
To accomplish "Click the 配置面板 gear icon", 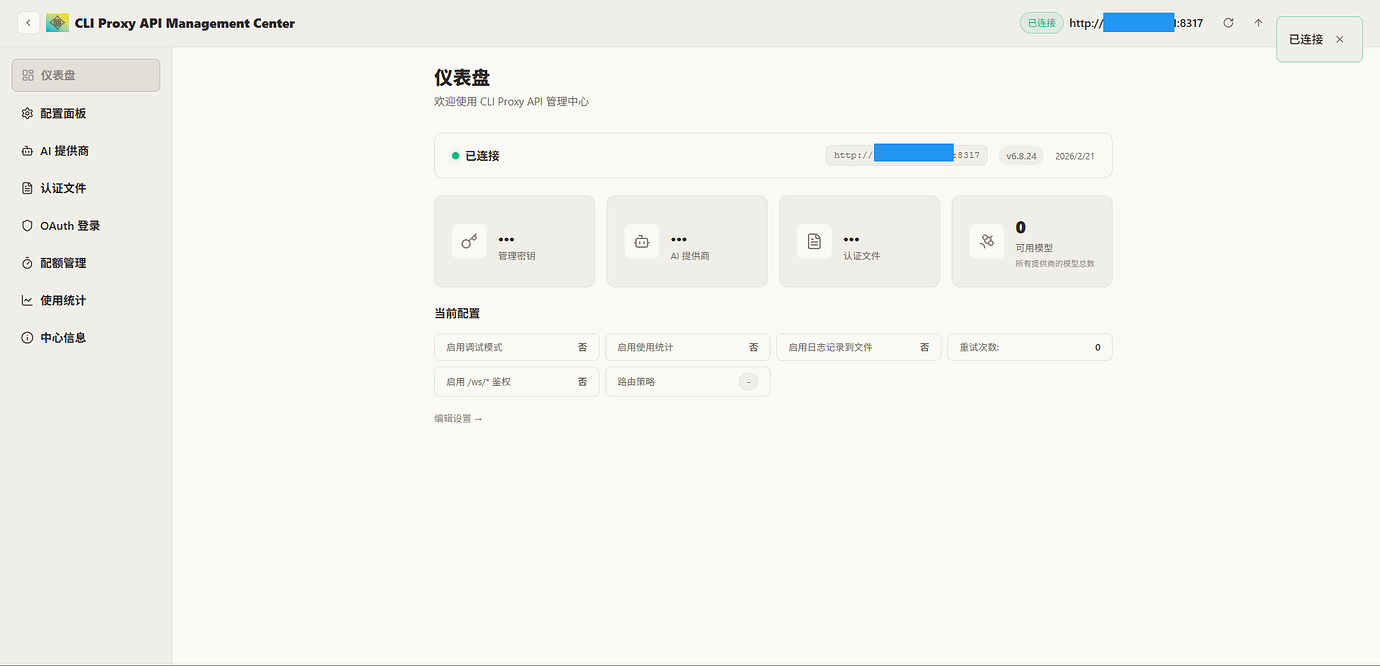I will pyautogui.click(x=28, y=113).
